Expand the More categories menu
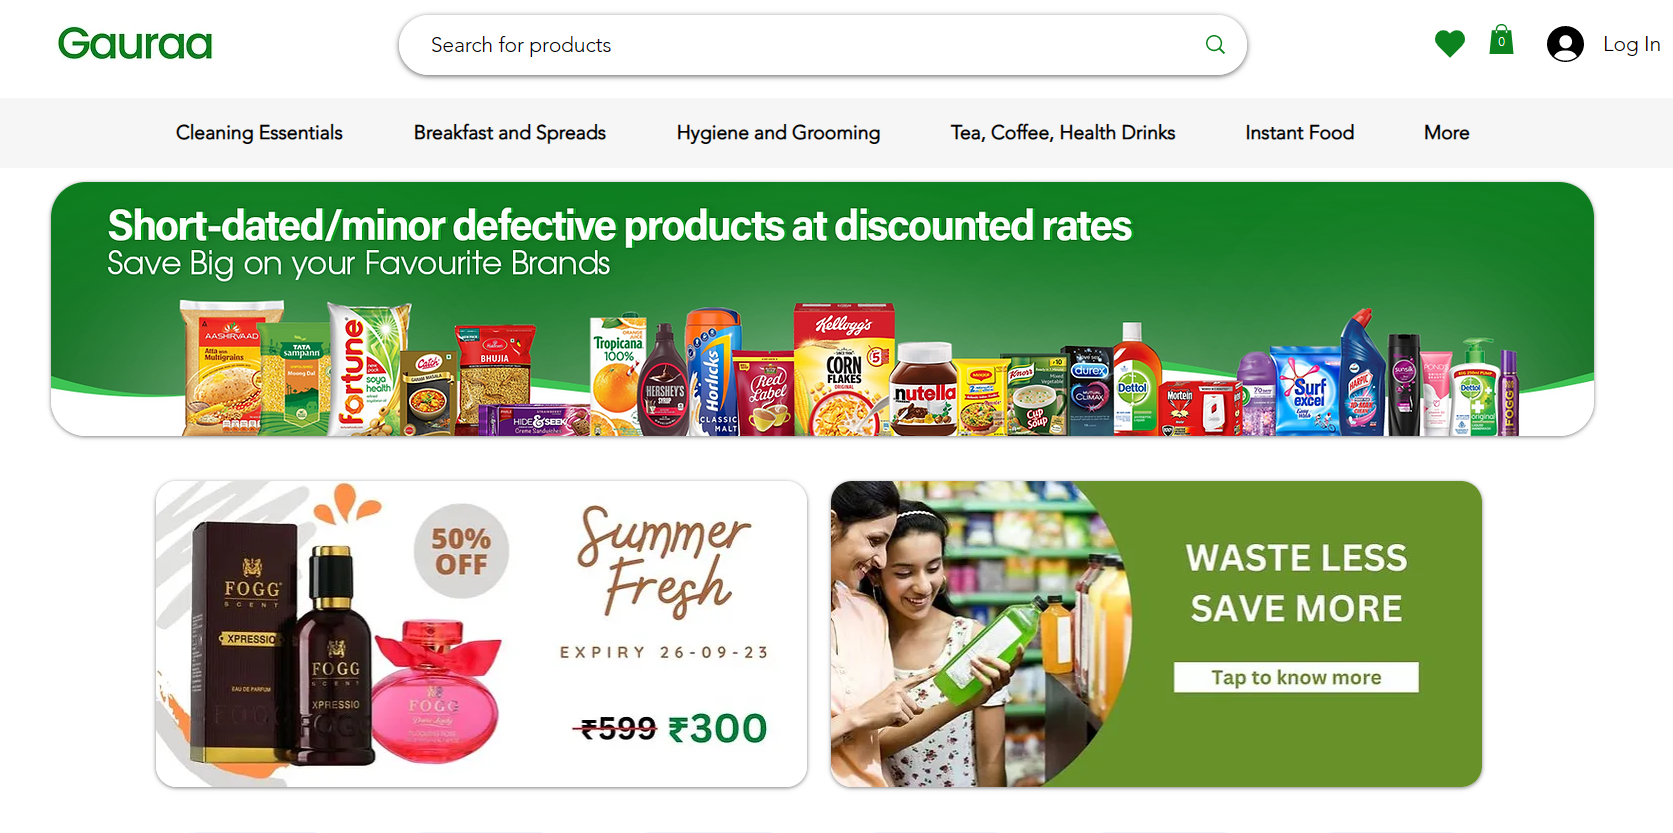The width and height of the screenshot is (1673, 833). (1447, 133)
